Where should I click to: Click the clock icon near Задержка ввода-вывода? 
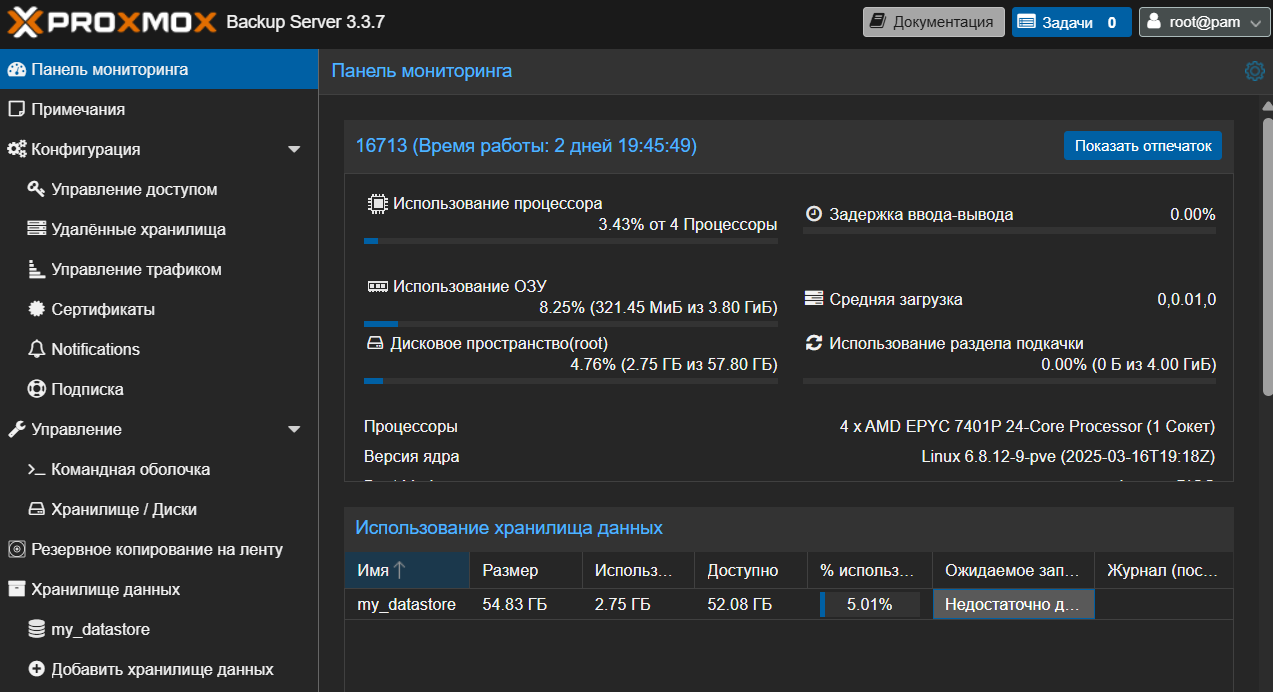point(814,214)
